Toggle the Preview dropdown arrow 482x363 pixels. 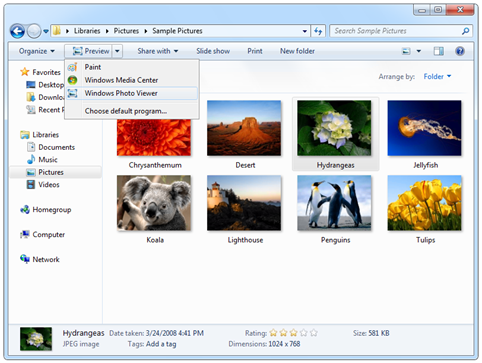(117, 51)
